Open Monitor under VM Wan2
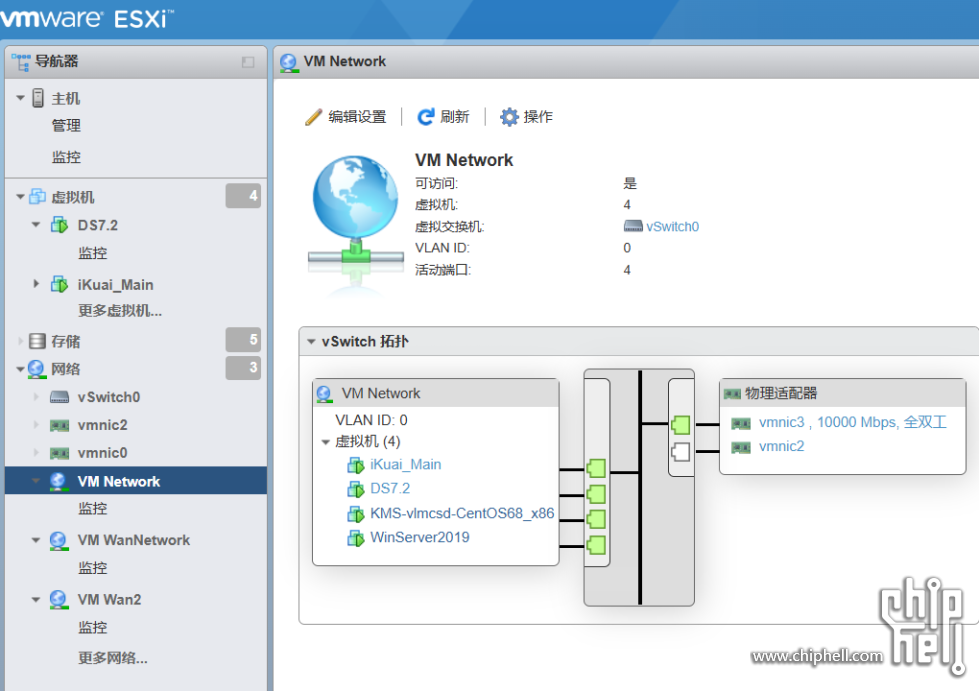The height and width of the screenshot is (691, 979). [92, 627]
